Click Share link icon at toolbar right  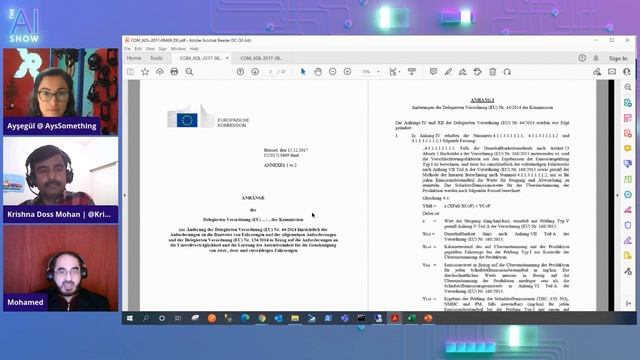pyautogui.click(x=597, y=72)
